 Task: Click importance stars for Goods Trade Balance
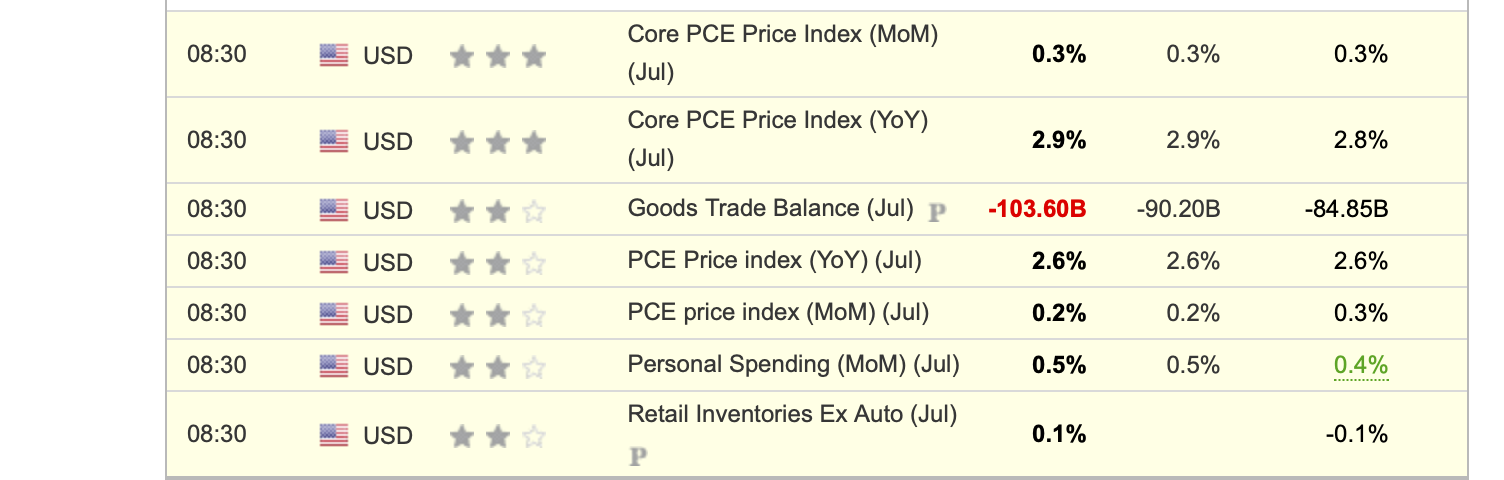pyautogui.click(x=497, y=211)
